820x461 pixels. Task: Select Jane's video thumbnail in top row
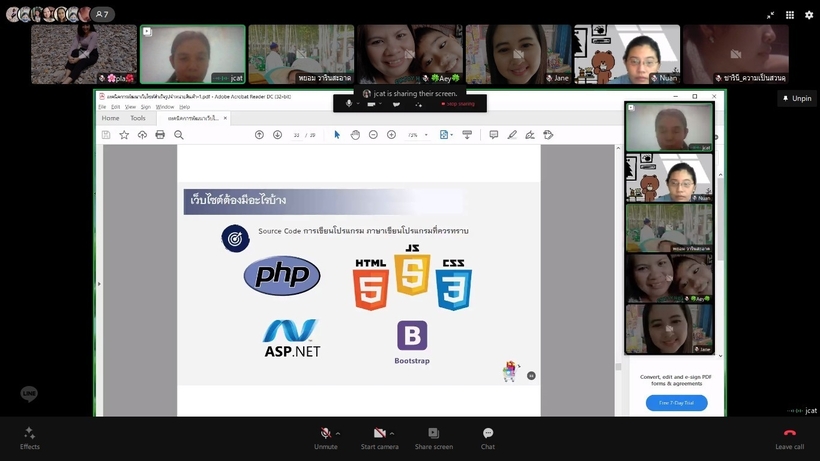[518, 54]
